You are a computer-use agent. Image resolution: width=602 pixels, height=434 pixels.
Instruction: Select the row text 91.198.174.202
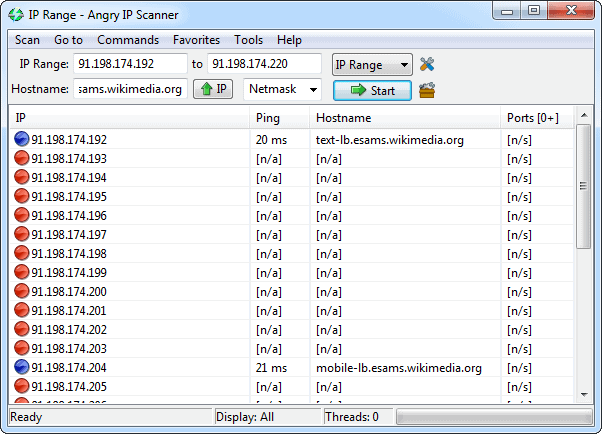tap(69, 330)
